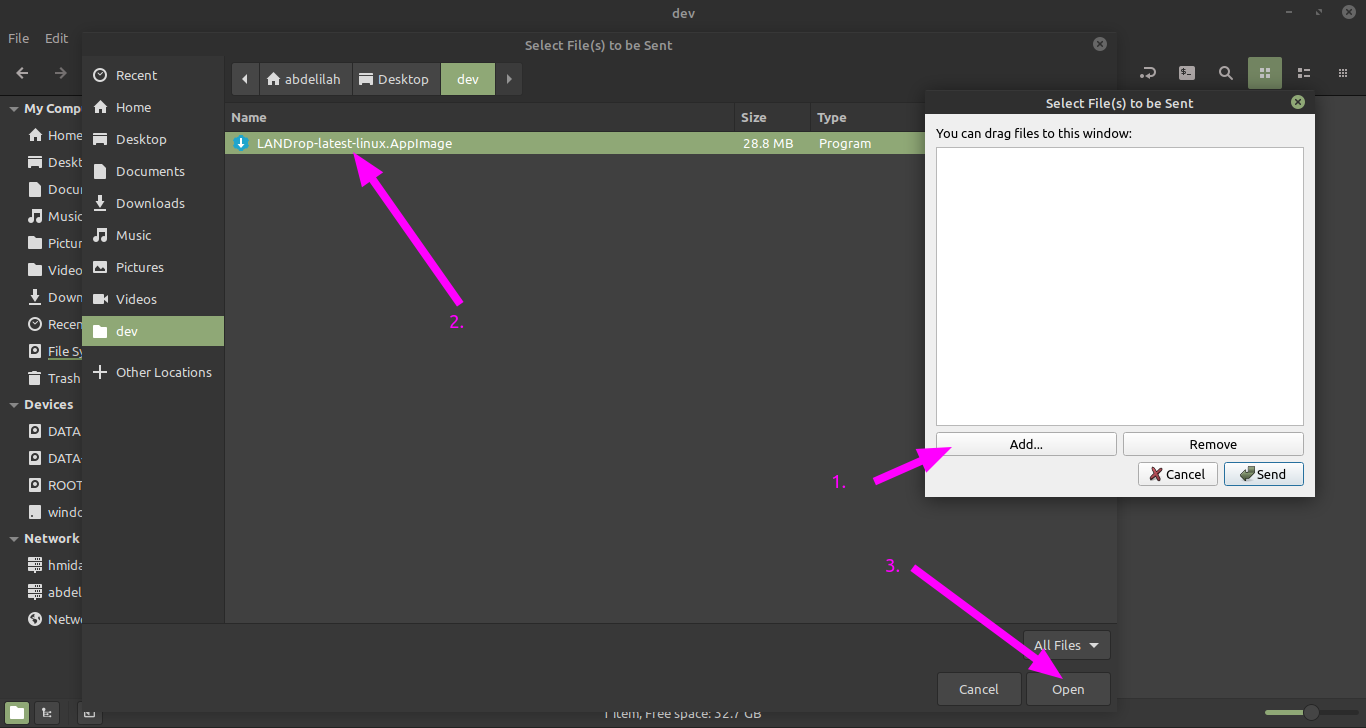This screenshot has height=728, width=1366.
Task: Adjust the zoom slider in status bar
Action: tap(1310, 713)
